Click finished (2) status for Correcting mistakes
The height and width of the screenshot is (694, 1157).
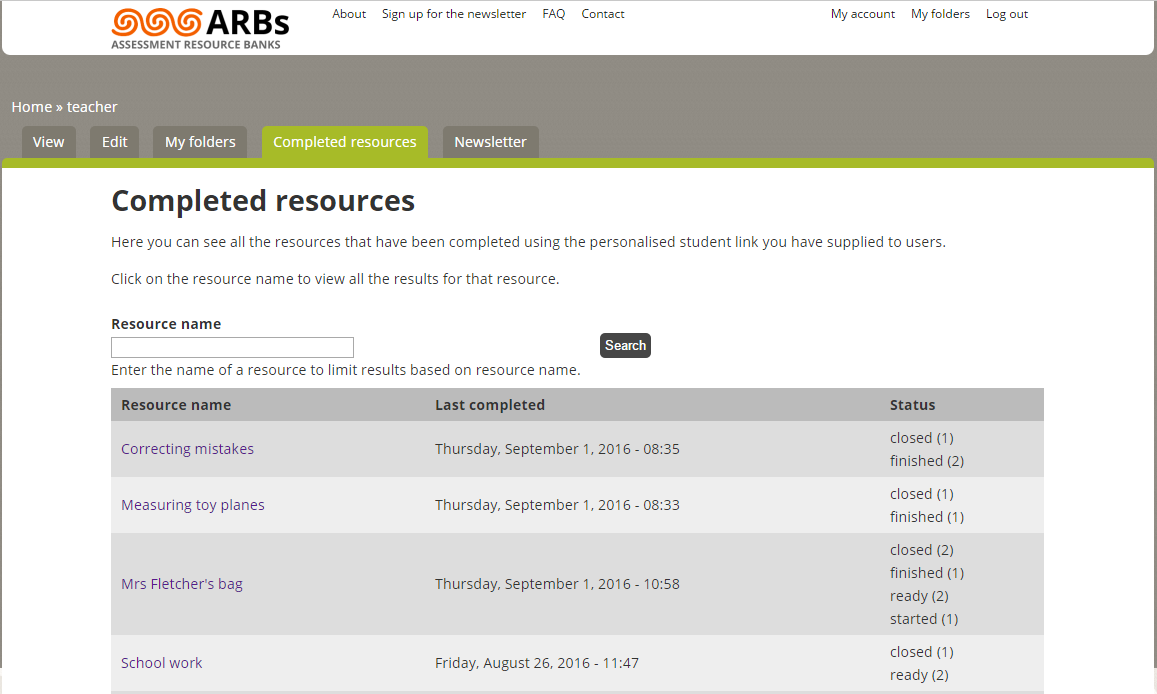pos(927,461)
